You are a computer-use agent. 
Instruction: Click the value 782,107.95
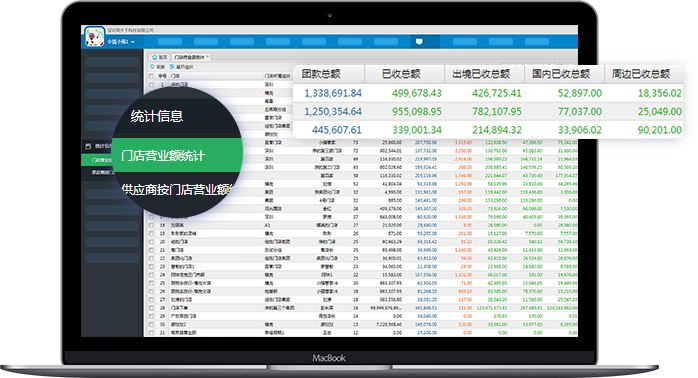[x=497, y=111]
